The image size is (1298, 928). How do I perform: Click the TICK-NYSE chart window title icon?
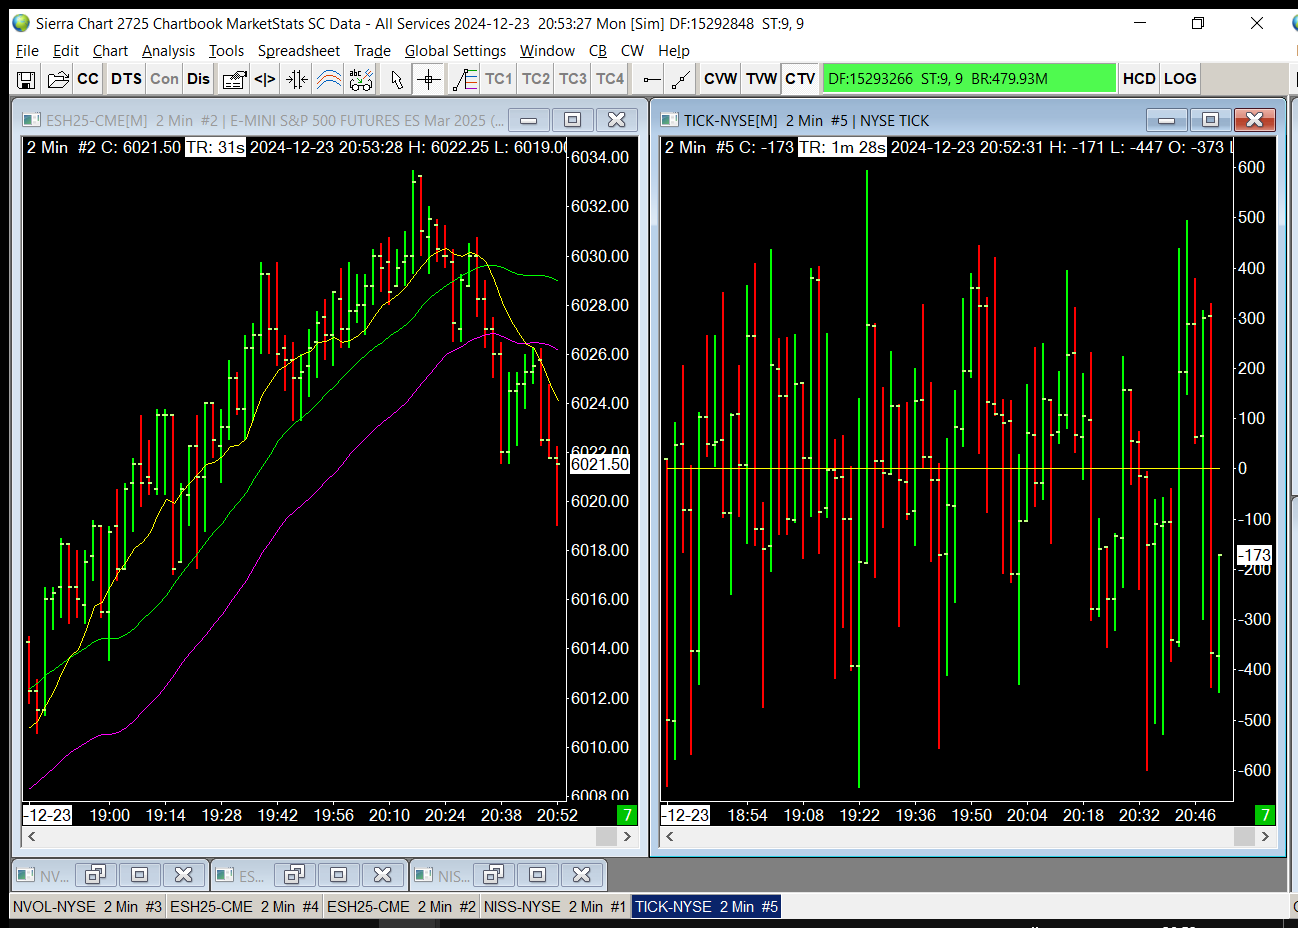click(x=669, y=120)
